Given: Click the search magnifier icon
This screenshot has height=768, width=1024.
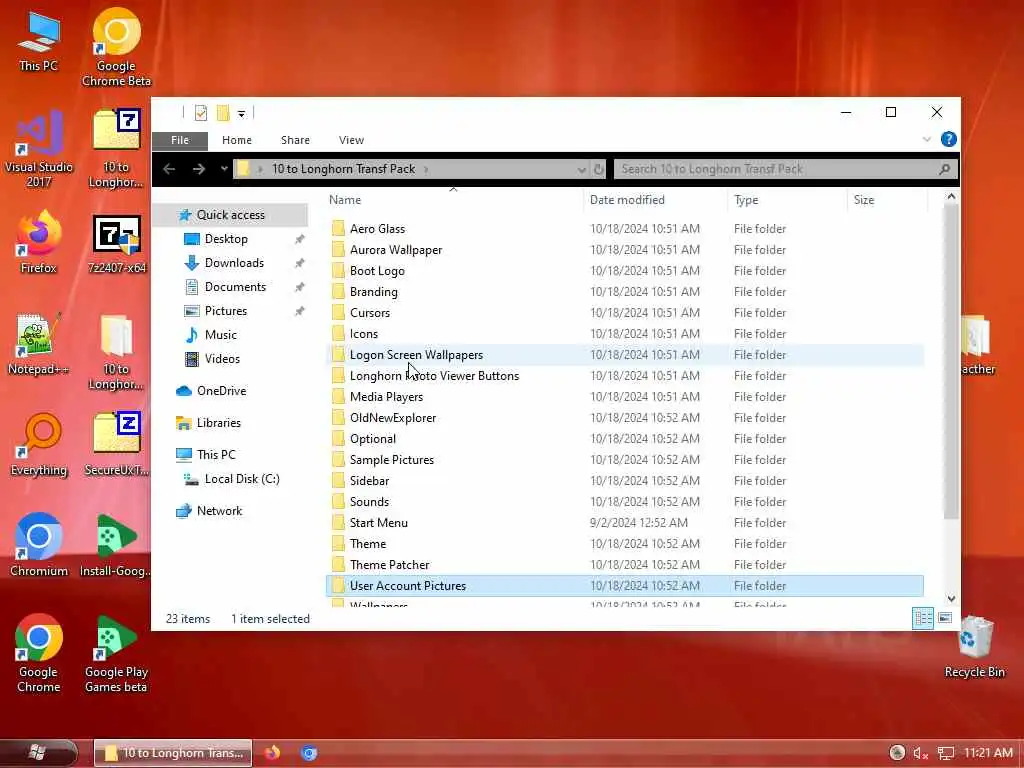Looking at the screenshot, I should pos(944,169).
